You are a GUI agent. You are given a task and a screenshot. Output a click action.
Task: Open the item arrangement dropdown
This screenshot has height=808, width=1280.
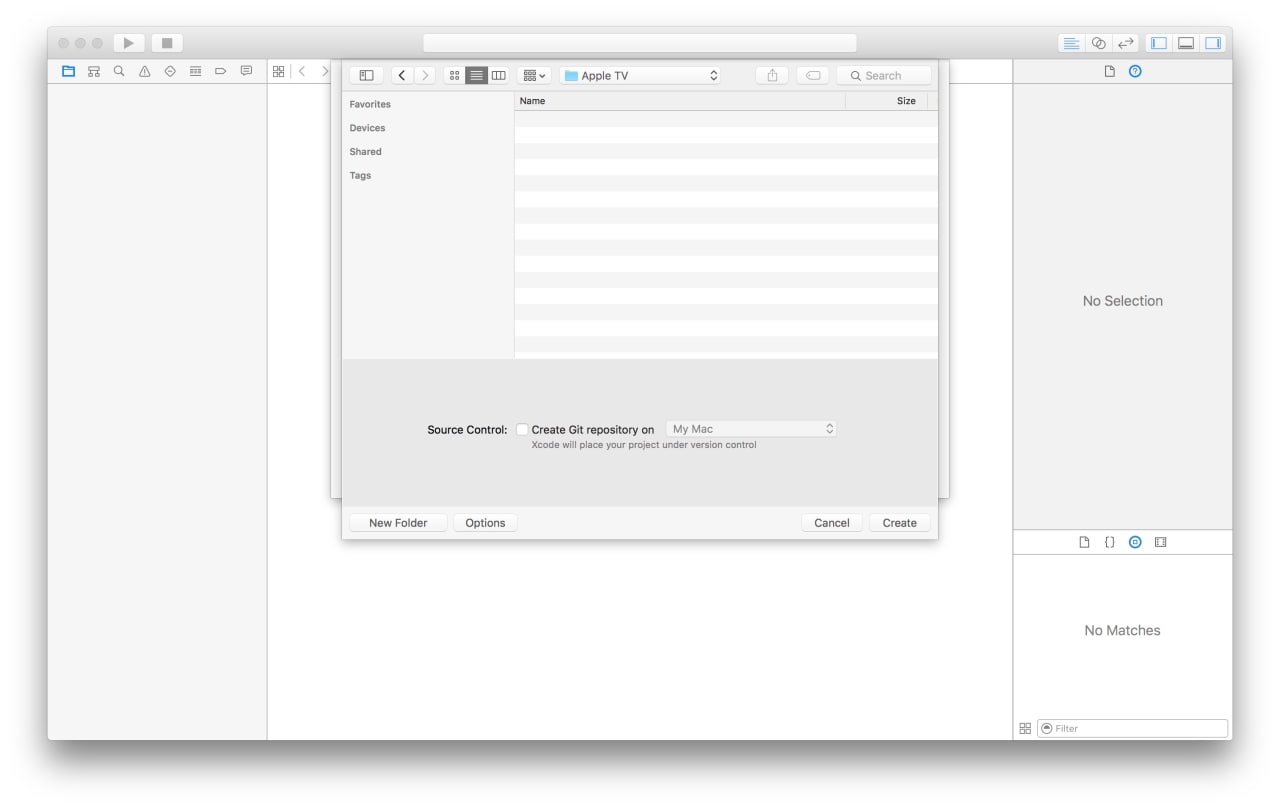534,75
